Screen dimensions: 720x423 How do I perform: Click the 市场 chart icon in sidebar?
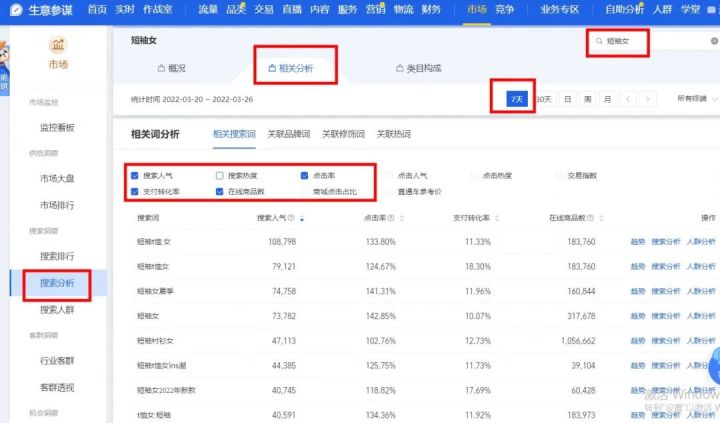click(x=57, y=45)
